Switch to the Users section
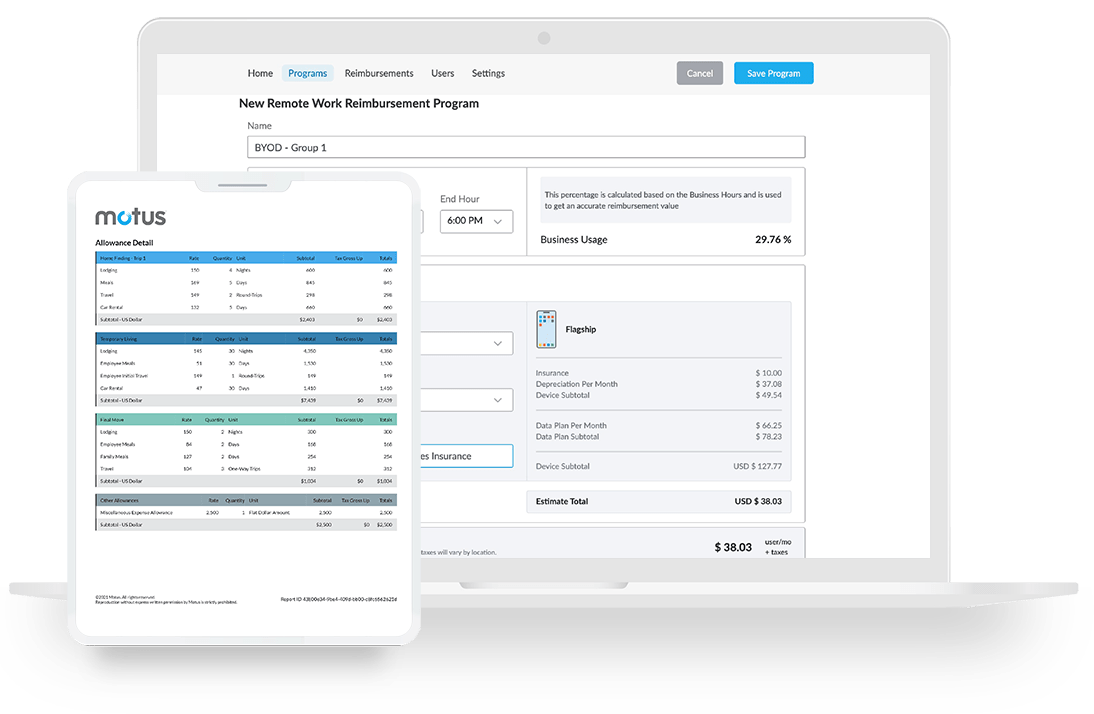The width and height of the screenshot is (1094, 714). pyautogui.click(x=442, y=73)
